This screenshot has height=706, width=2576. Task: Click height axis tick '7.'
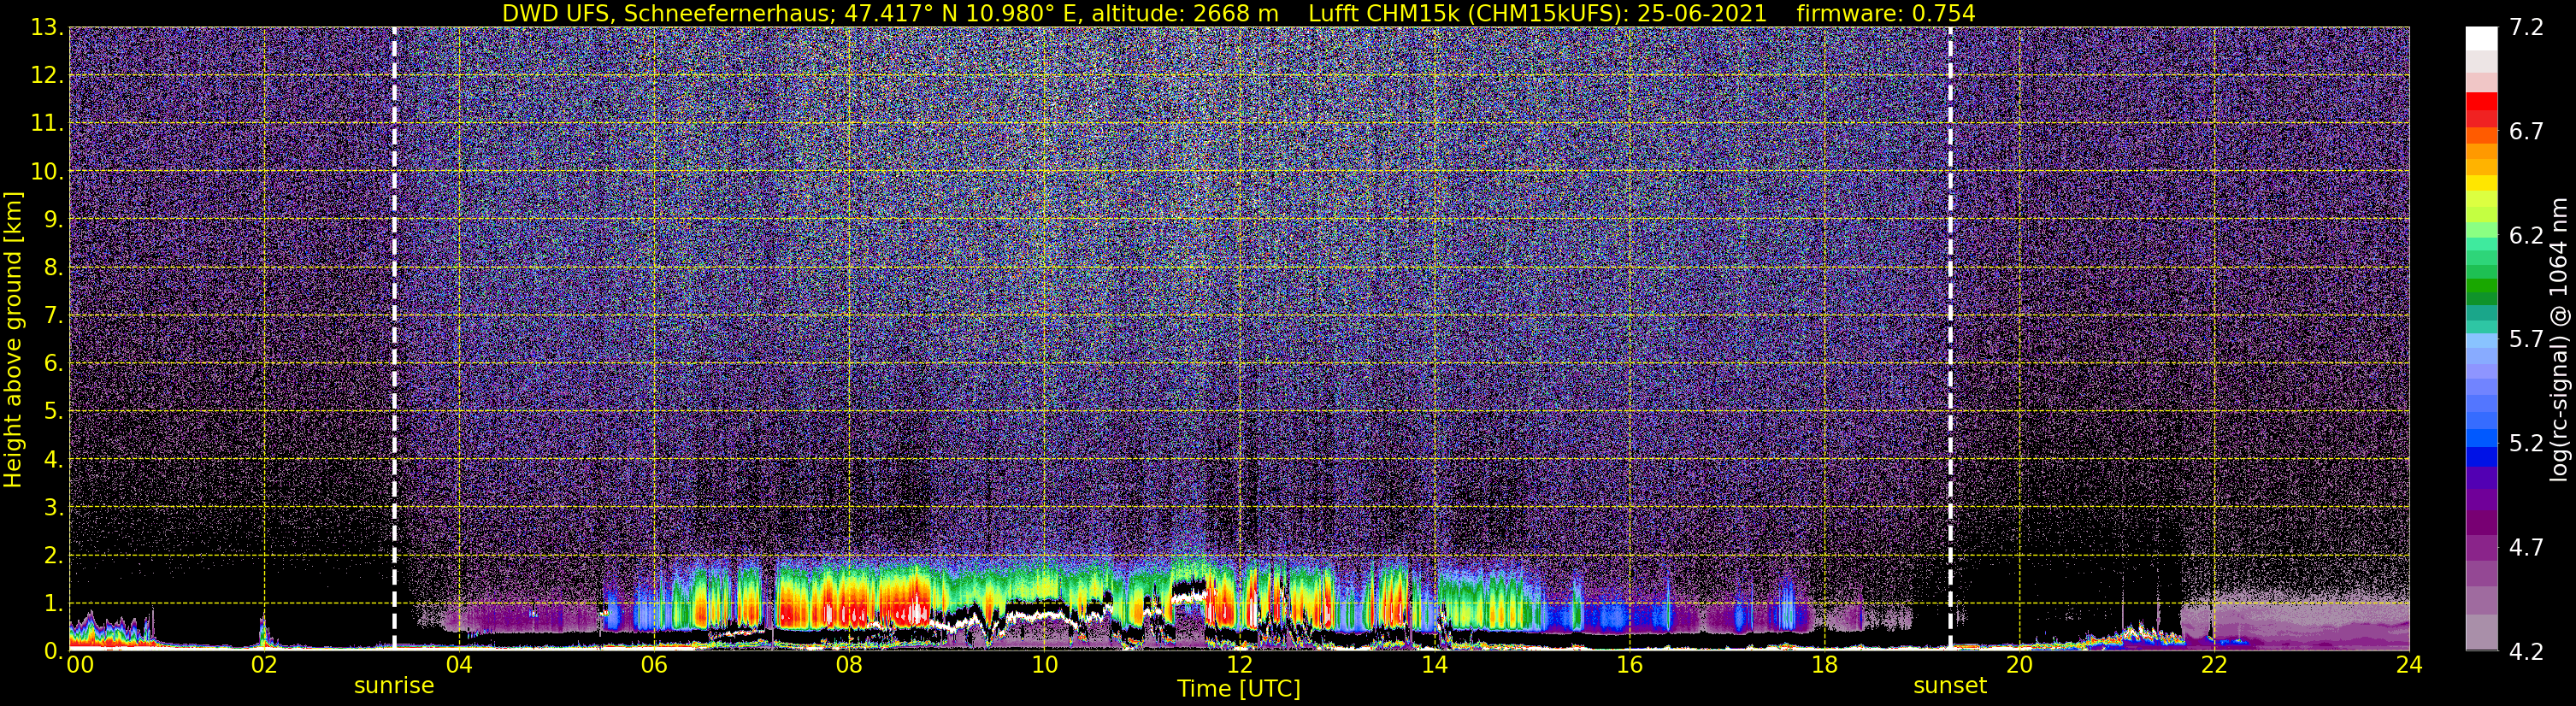53,315
